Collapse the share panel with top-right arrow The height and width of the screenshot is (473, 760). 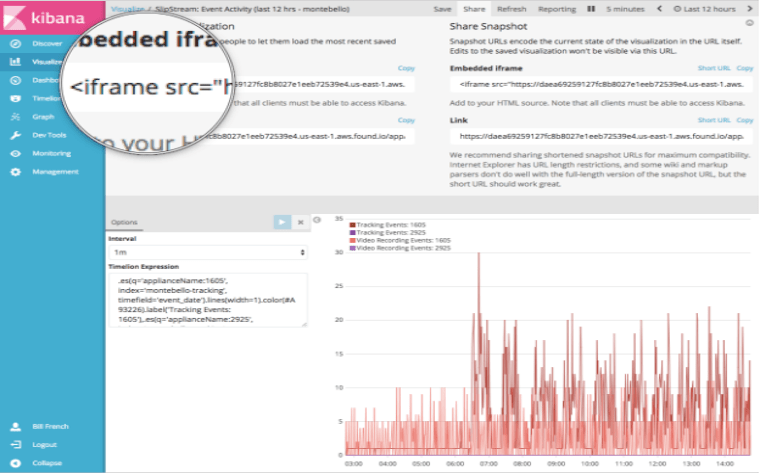pos(749,23)
